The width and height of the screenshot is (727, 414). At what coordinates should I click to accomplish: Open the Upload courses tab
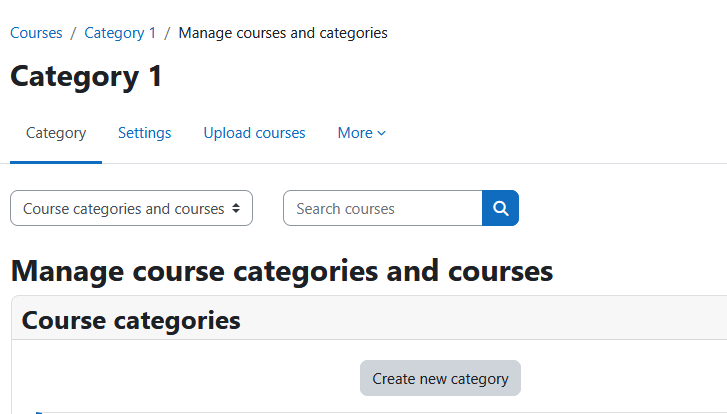(255, 133)
